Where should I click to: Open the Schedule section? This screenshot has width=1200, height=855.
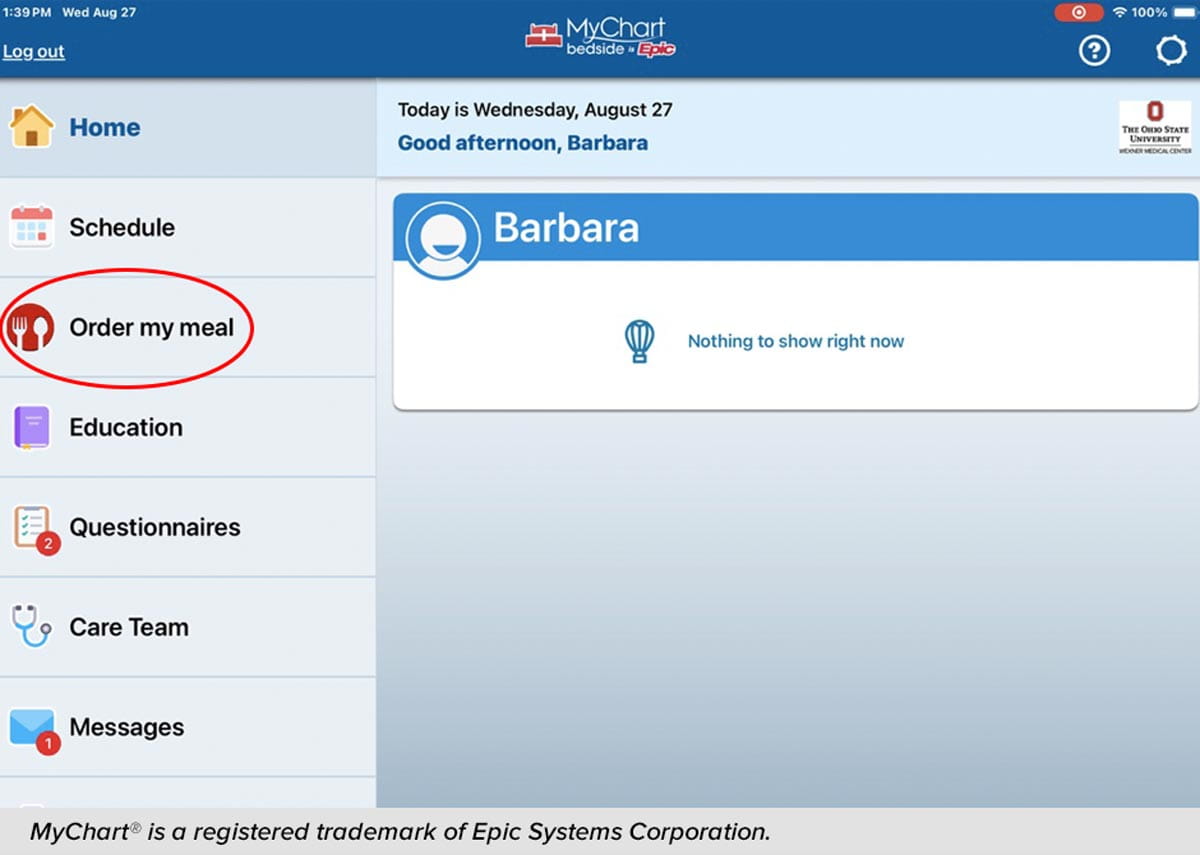pyautogui.click(x=122, y=227)
